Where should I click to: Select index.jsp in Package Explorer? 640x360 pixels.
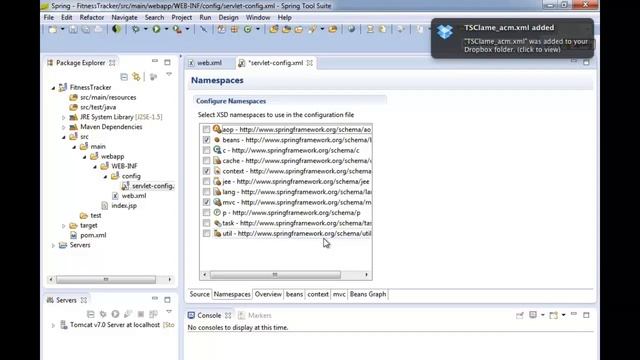pos(124,205)
